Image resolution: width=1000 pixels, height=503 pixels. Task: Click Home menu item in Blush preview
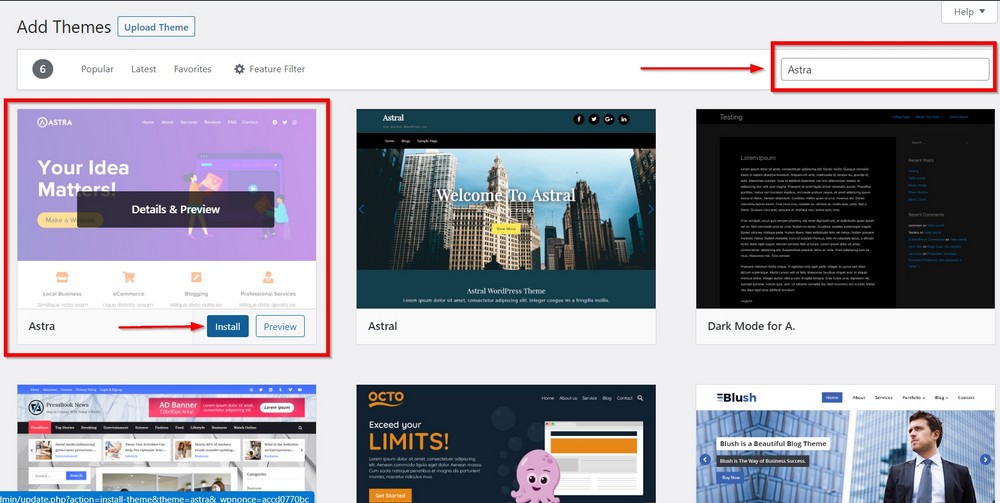(832, 397)
